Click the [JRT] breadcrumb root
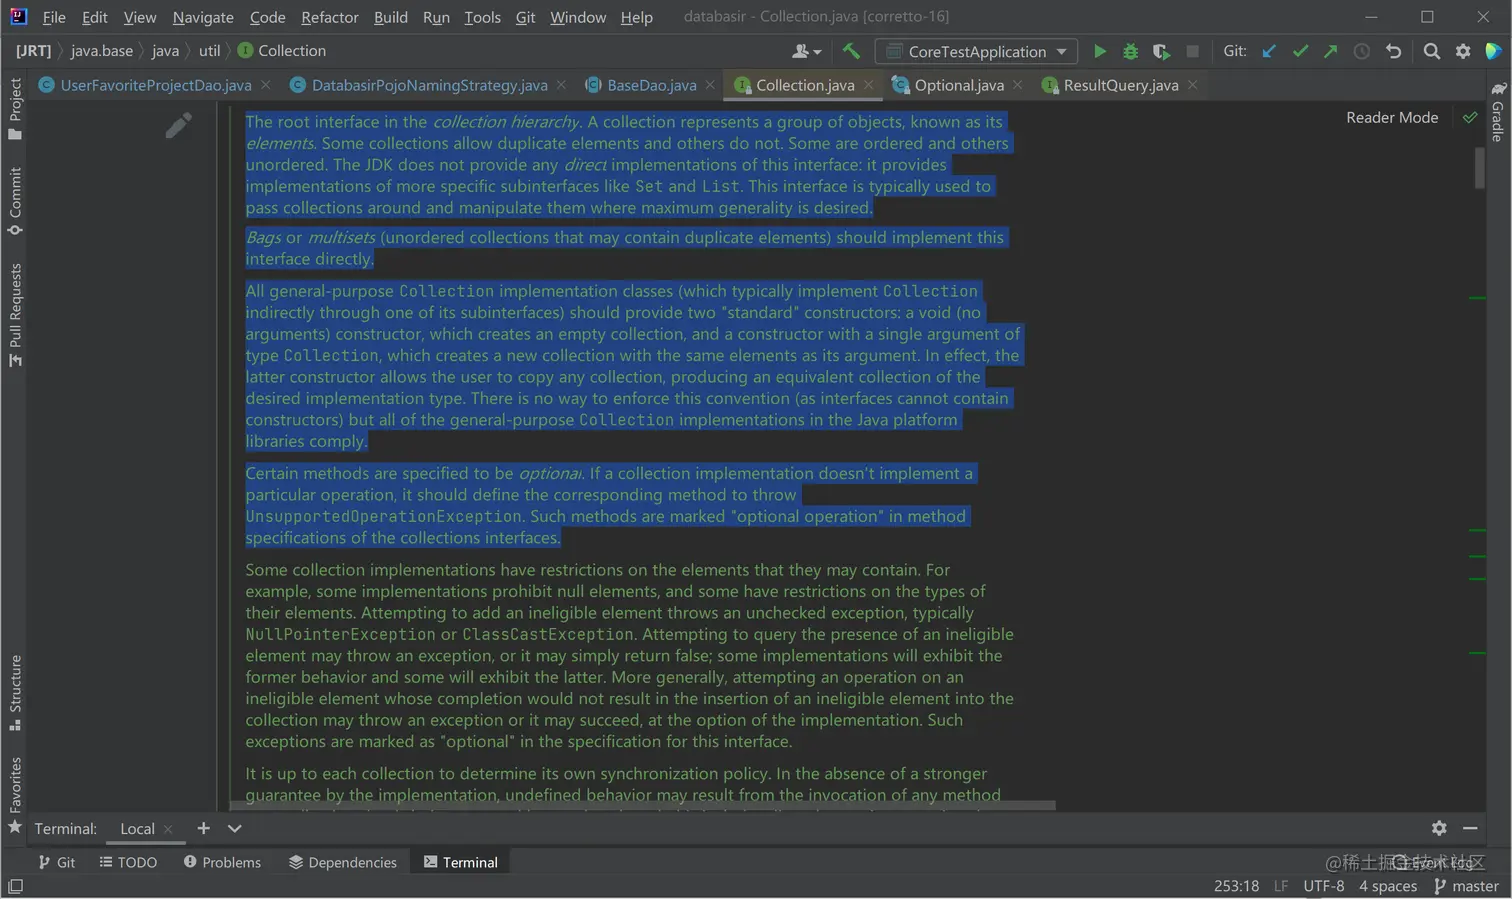This screenshot has width=1512, height=899. 33,51
